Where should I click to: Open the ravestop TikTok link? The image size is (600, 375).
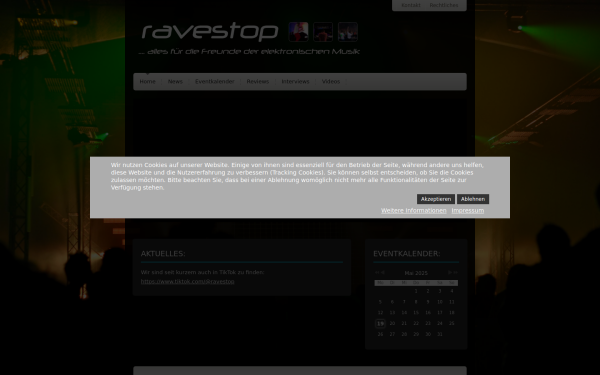[x=188, y=281]
